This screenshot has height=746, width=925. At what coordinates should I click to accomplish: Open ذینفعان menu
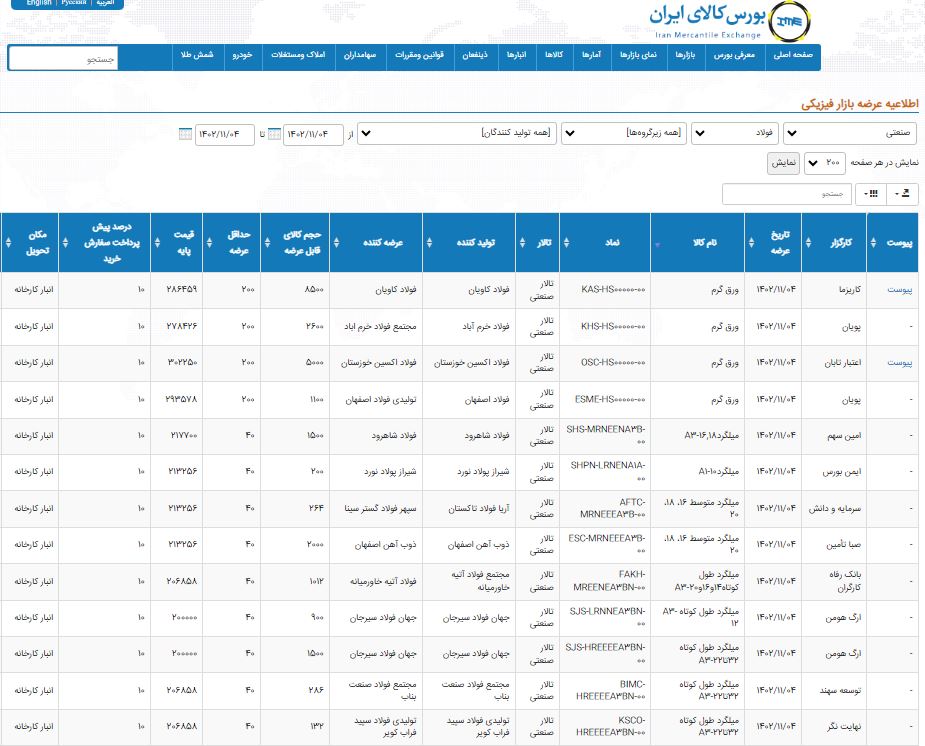[475, 55]
